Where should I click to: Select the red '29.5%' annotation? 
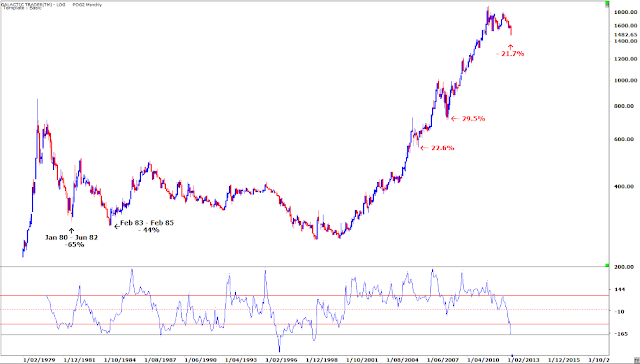[473, 119]
